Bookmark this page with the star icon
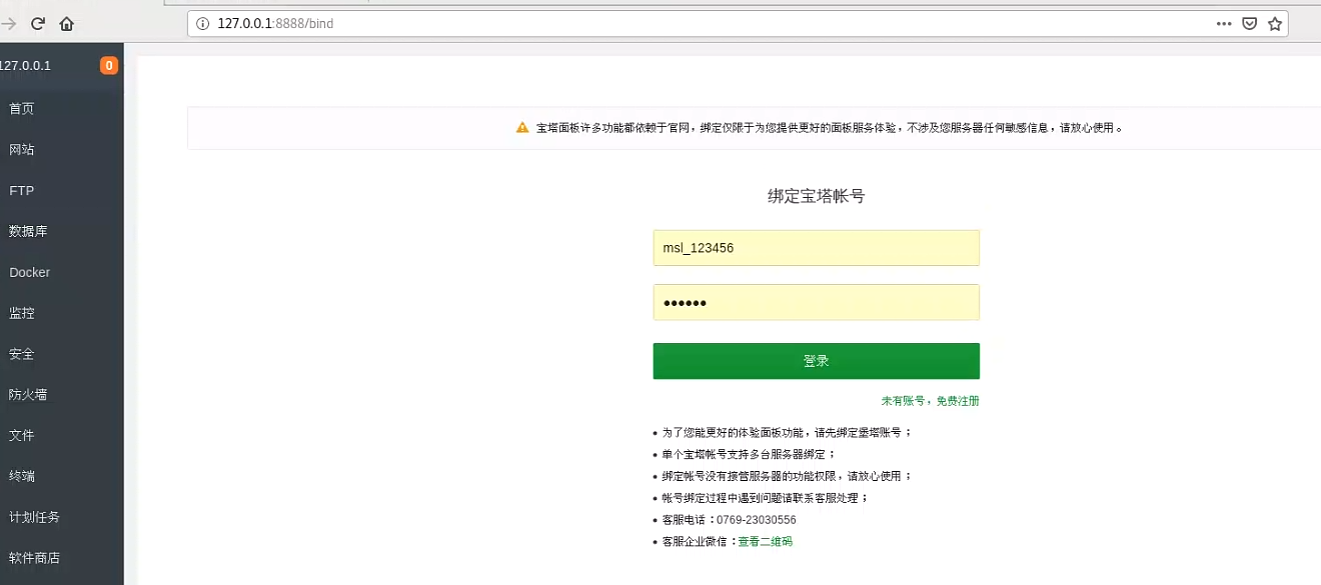This screenshot has width=1321, height=585. 1275,23
